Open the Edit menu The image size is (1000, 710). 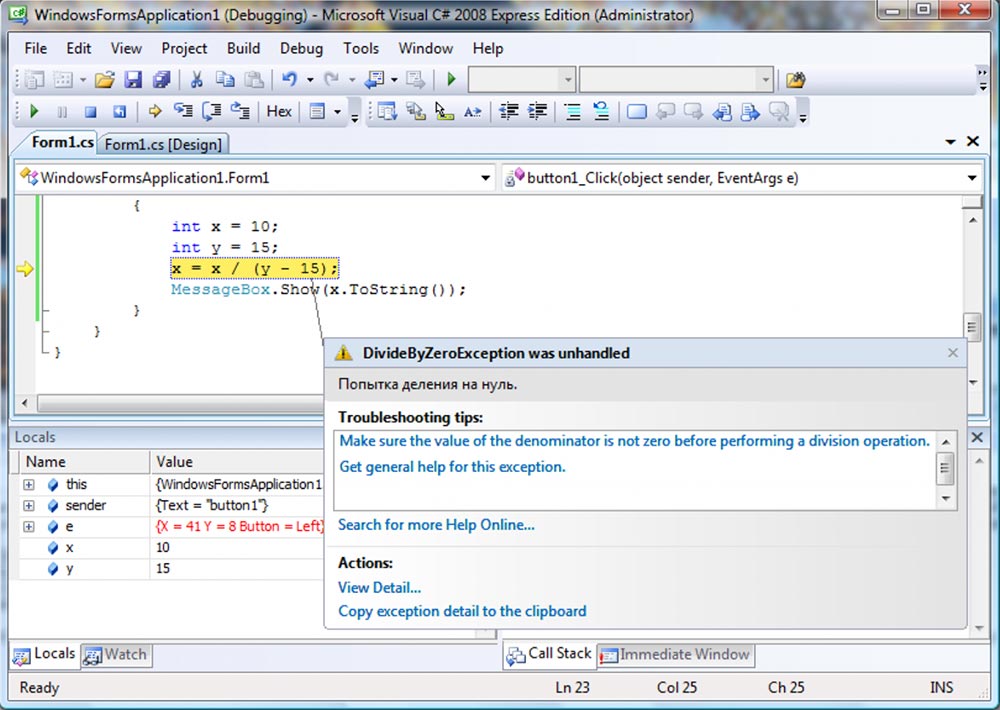tap(78, 48)
